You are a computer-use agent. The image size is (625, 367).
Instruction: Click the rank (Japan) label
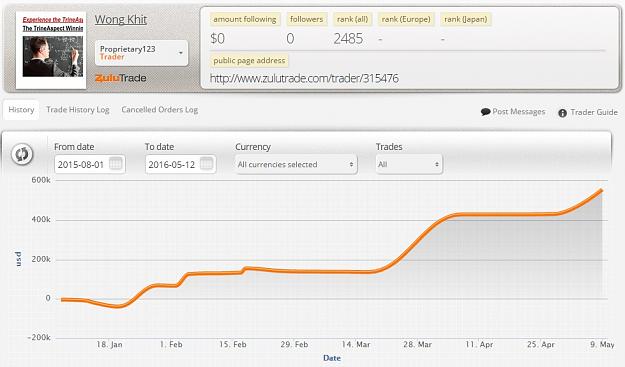[x=466, y=19]
